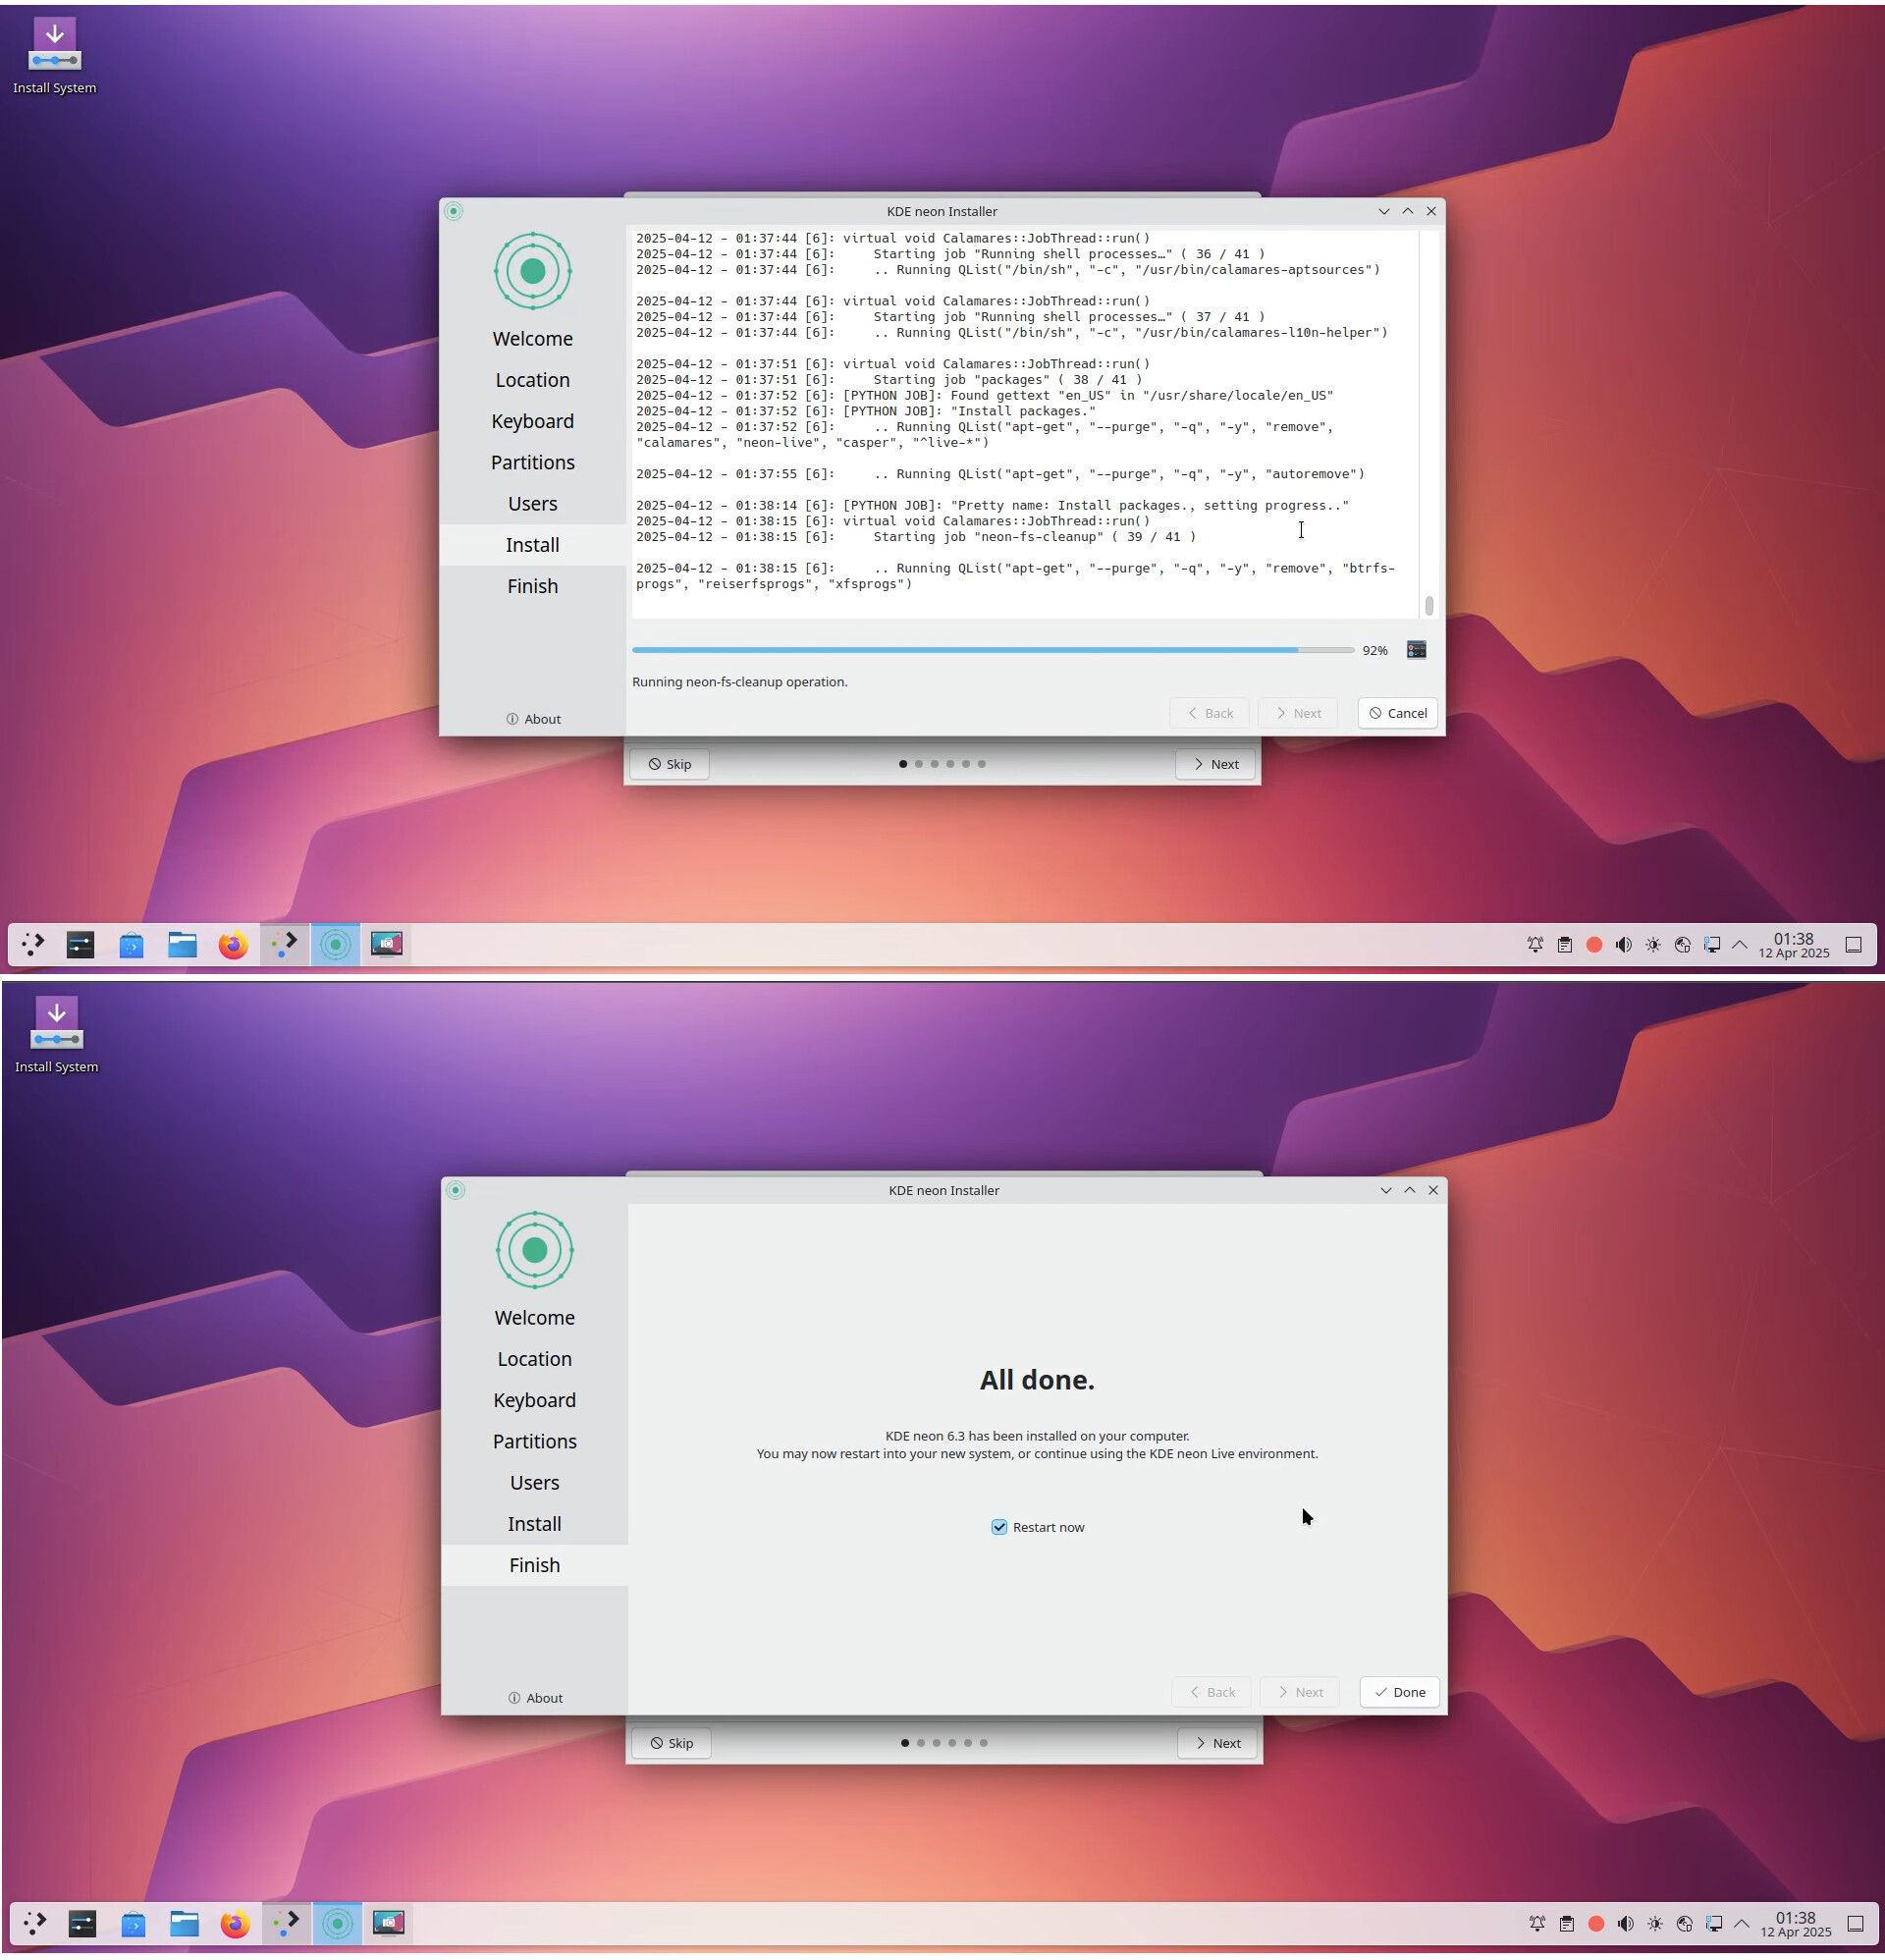This screenshot has width=1885, height=1960.
Task: Click first page dot behind the 92% installer
Action: (x=903, y=764)
